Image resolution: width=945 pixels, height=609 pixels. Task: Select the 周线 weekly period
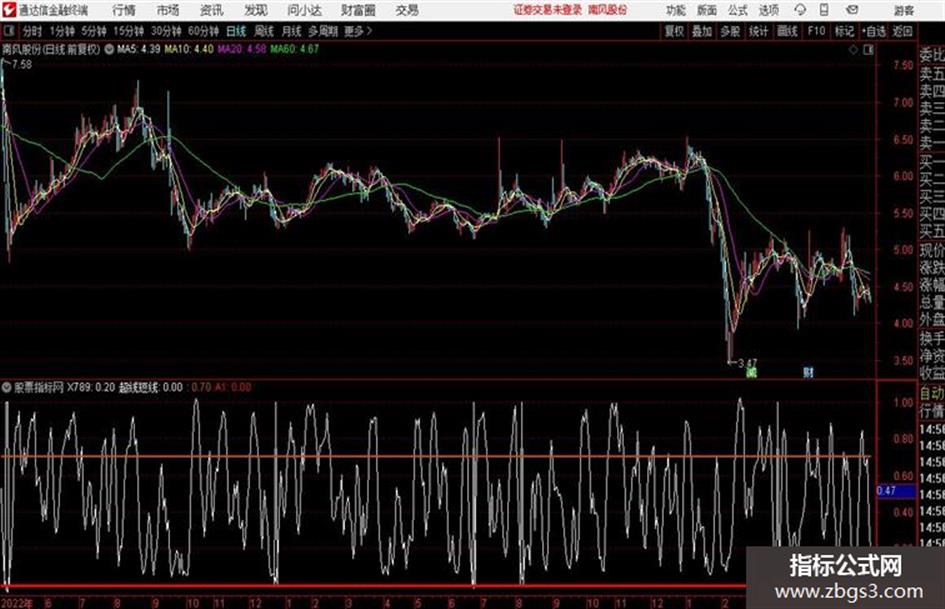click(264, 31)
